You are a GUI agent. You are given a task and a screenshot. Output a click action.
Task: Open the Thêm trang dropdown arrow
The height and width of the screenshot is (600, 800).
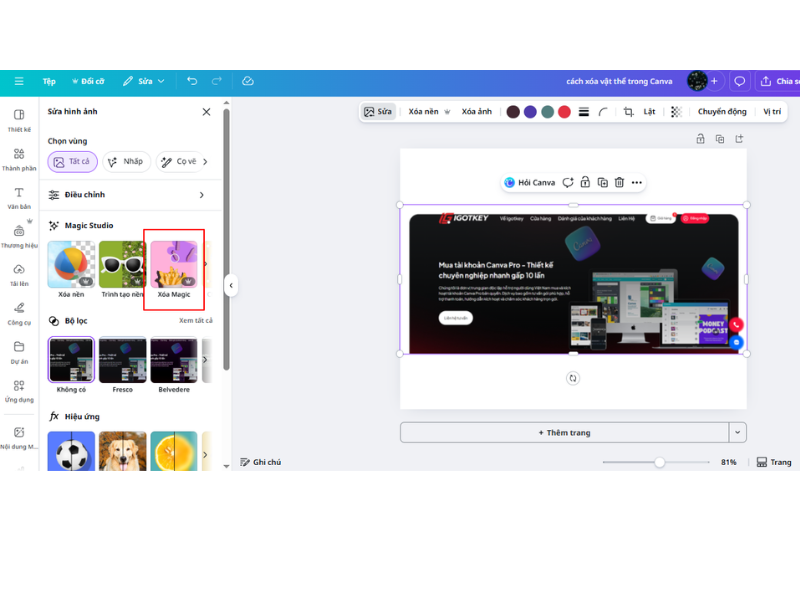pos(737,432)
